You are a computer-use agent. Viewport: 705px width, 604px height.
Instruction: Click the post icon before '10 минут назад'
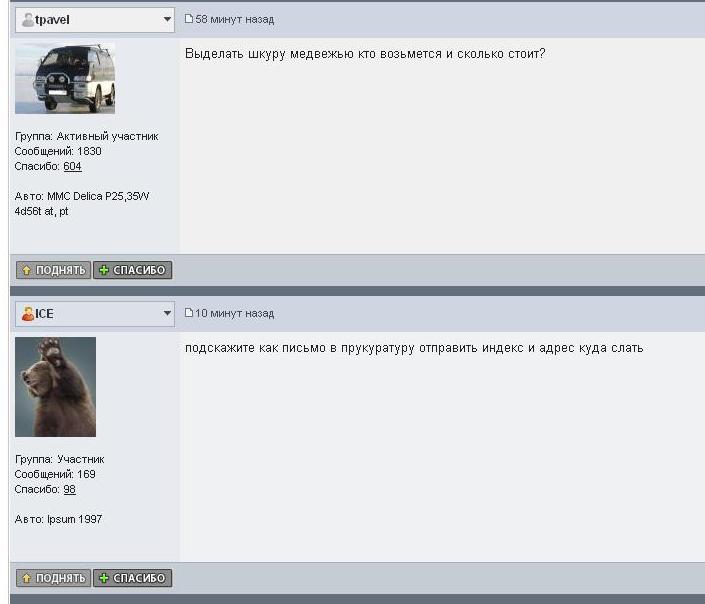pos(190,313)
